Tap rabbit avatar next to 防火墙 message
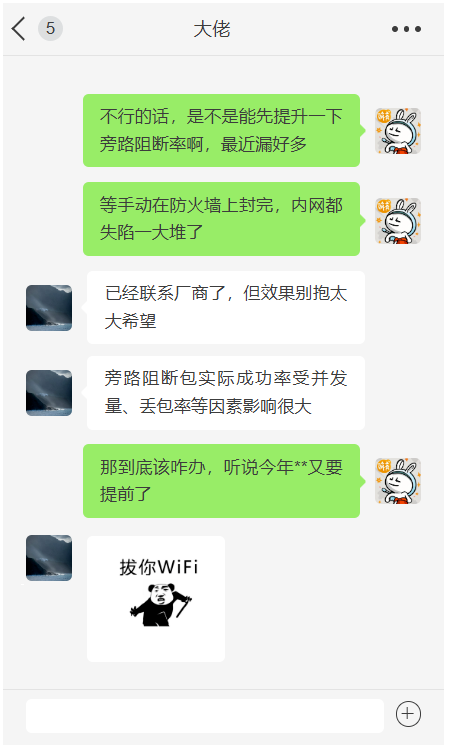Screen dimensions: 449x747 click(x=398, y=221)
